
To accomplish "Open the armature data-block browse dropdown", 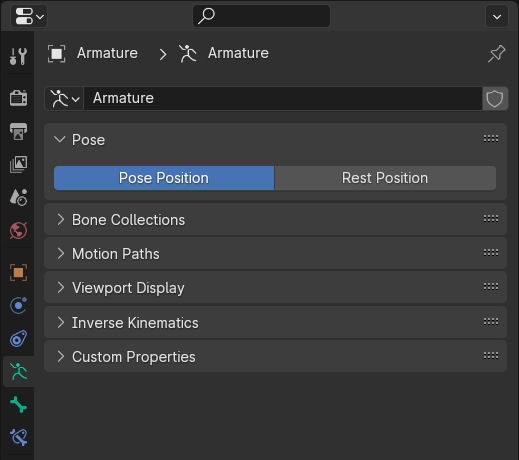I will pyautogui.click(x=64, y=98).
